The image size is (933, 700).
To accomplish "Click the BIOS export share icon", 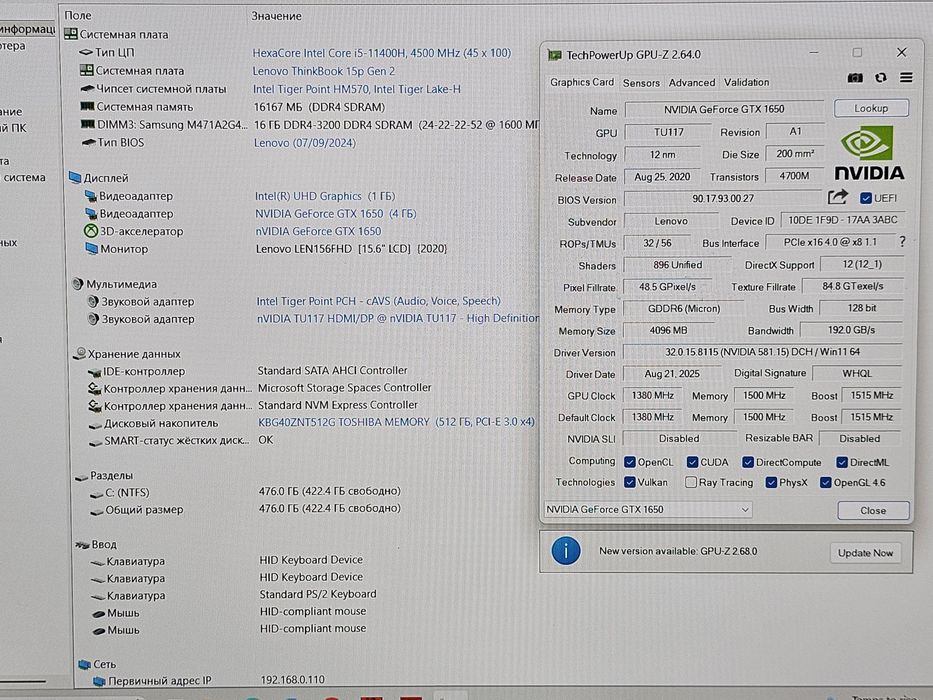I will (837, 197).
